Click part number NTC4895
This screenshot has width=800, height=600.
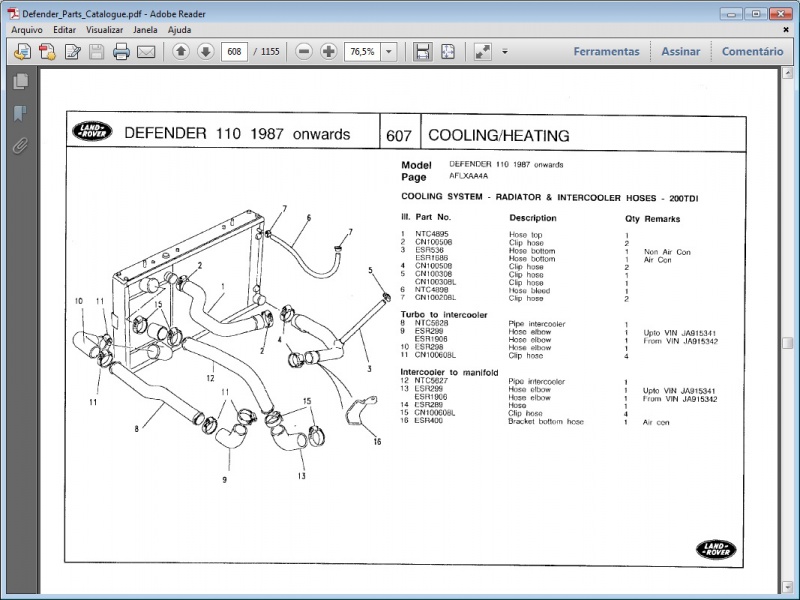[x=432, y=234]
